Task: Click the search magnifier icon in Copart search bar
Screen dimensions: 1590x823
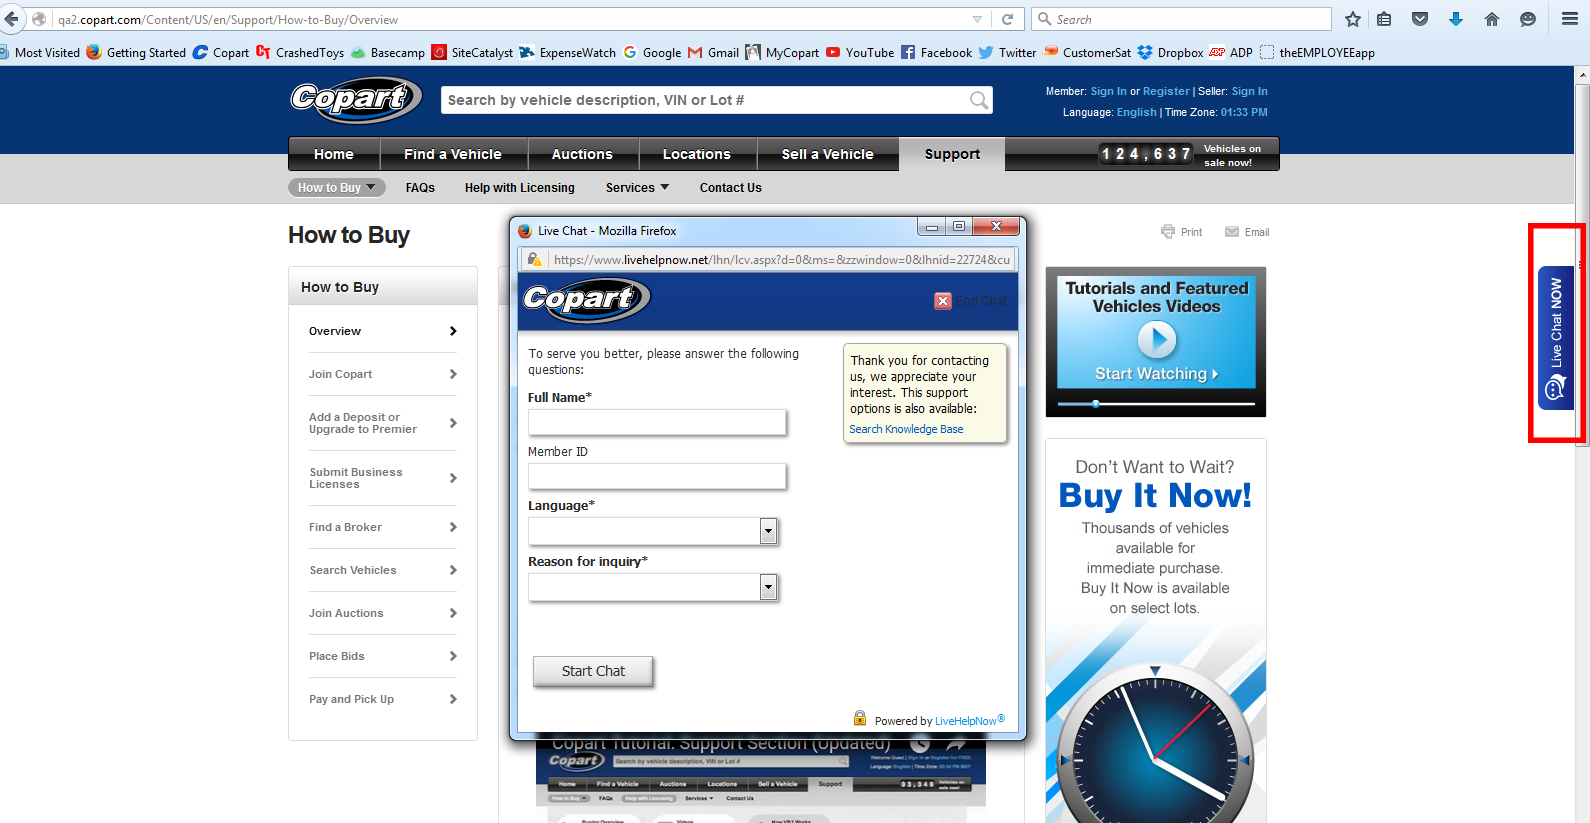Action: pyautogui.click(x=978, y=100)
